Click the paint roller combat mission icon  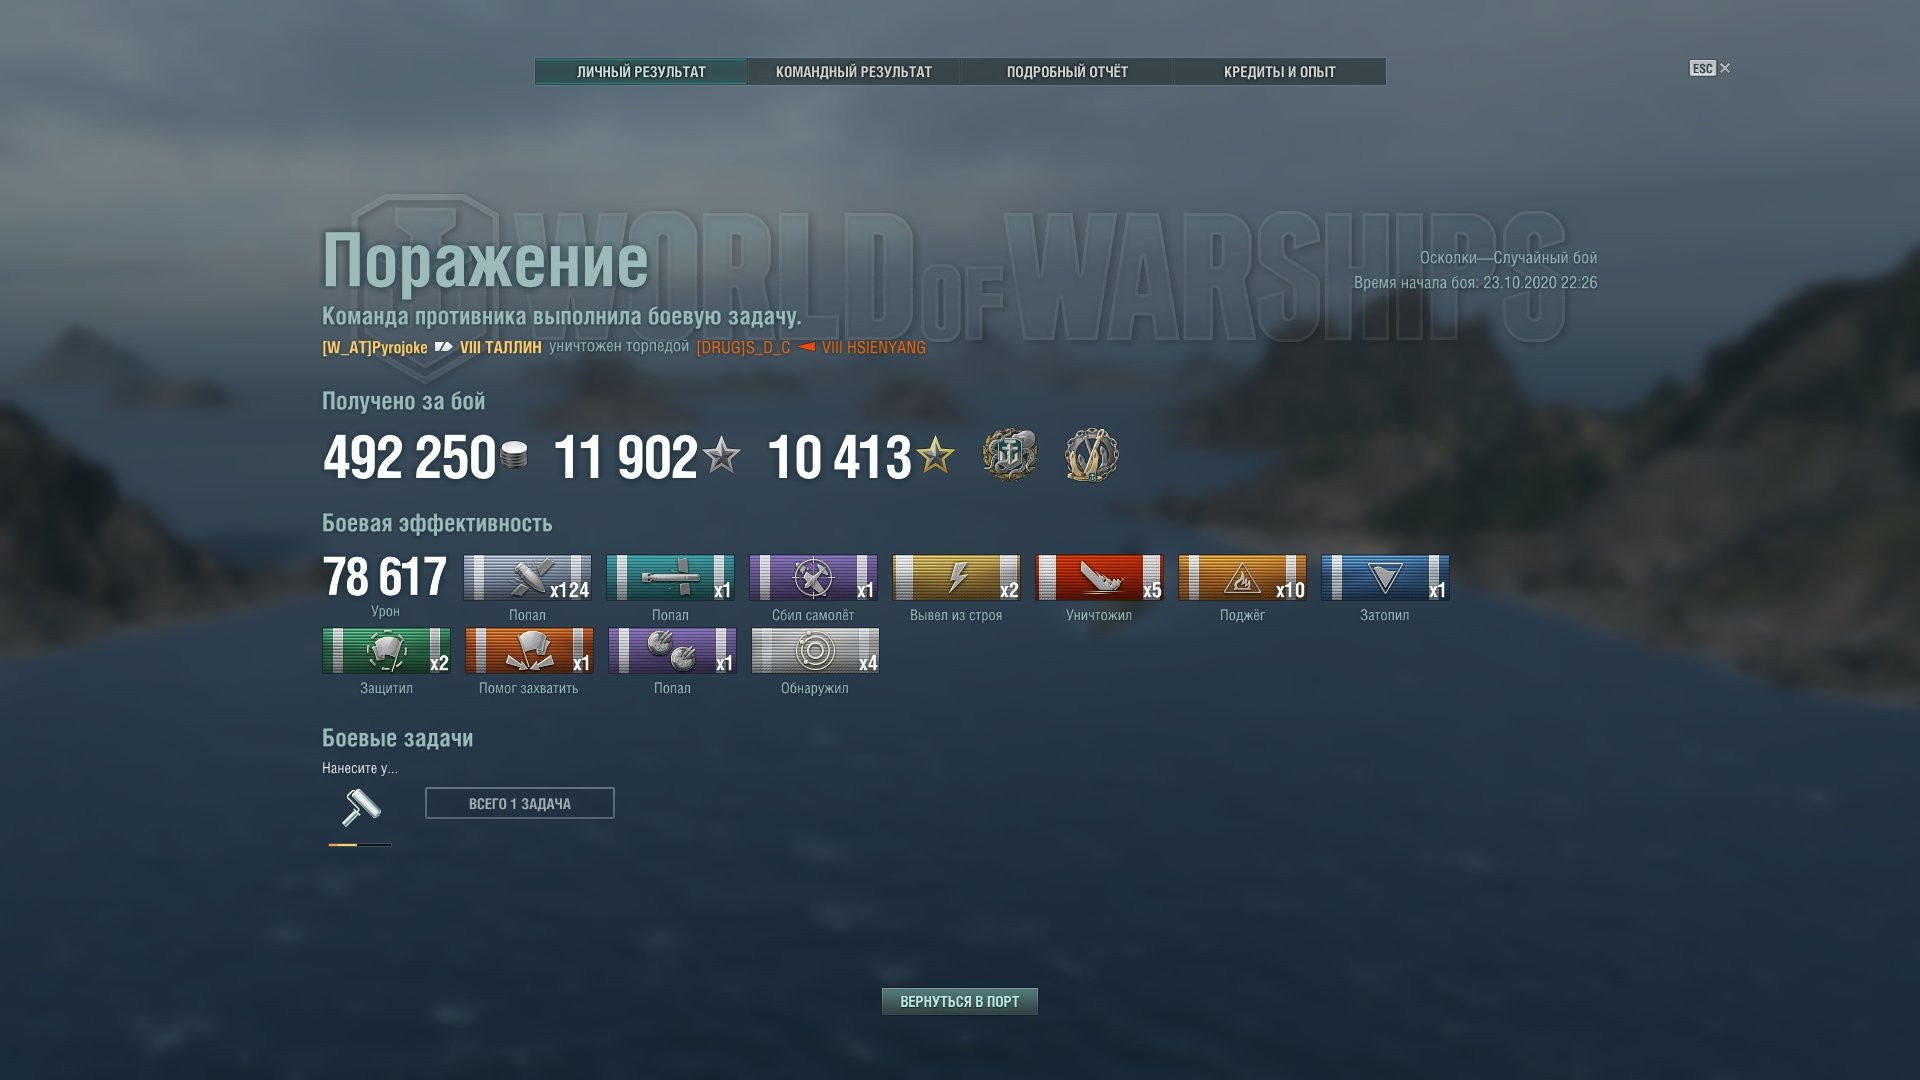point(360,808)
